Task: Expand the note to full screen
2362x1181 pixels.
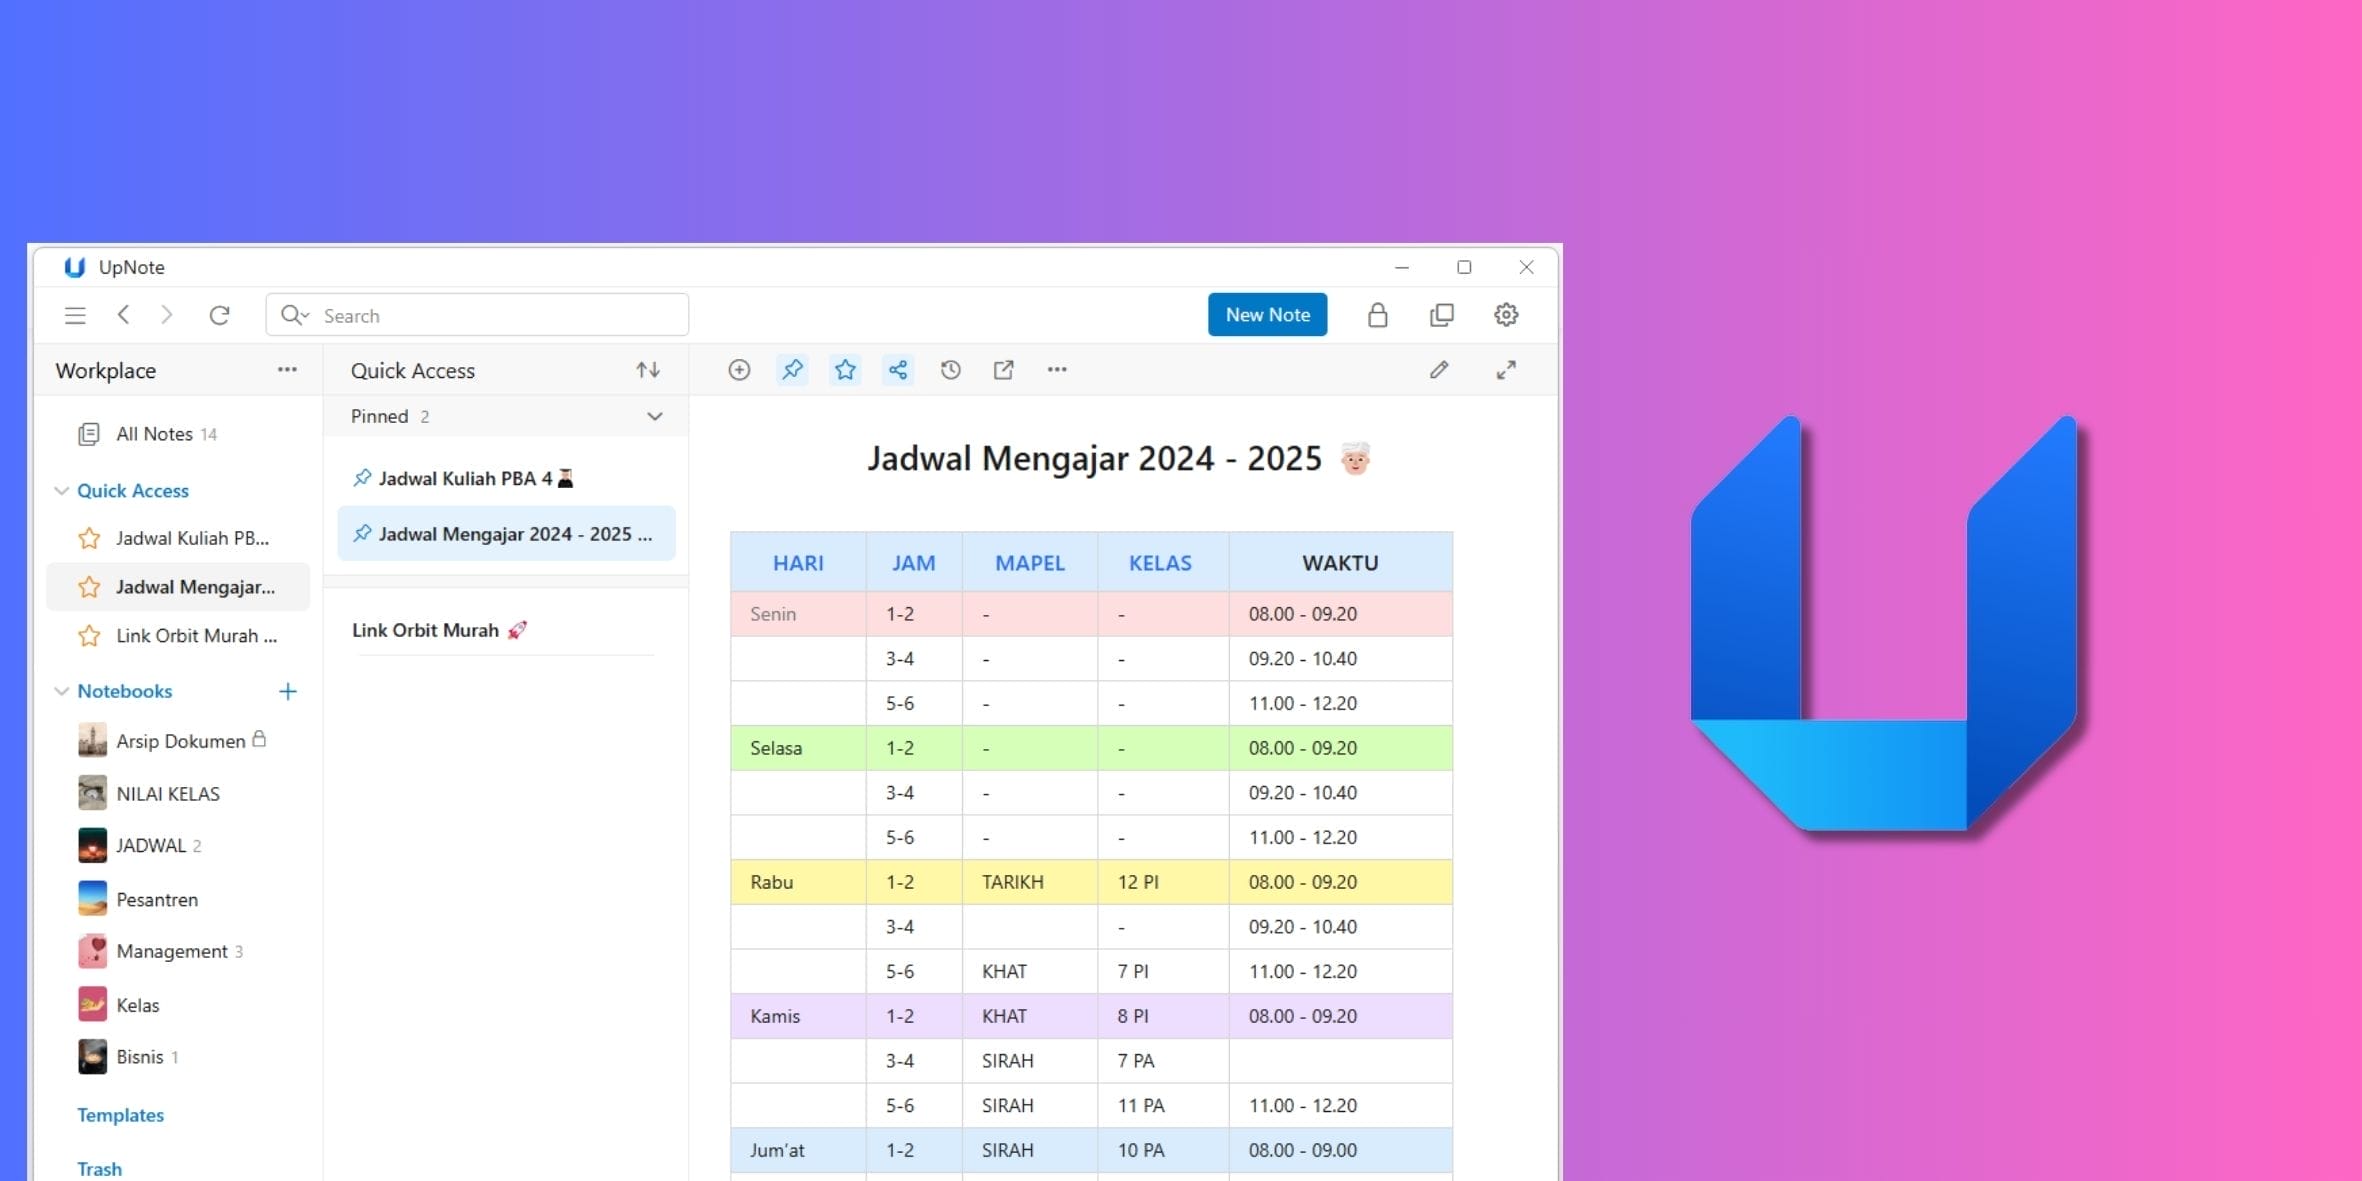Action: coord(1506,370)
